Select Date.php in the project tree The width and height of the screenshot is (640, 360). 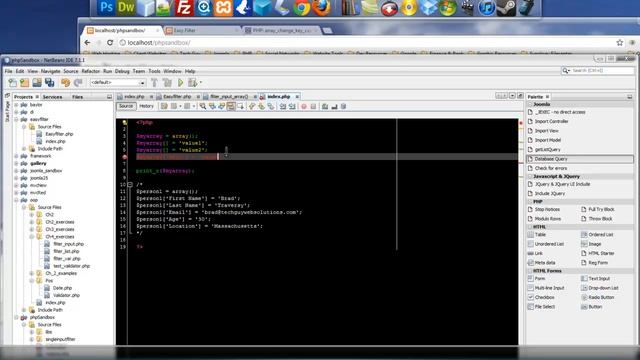point(62,288)
